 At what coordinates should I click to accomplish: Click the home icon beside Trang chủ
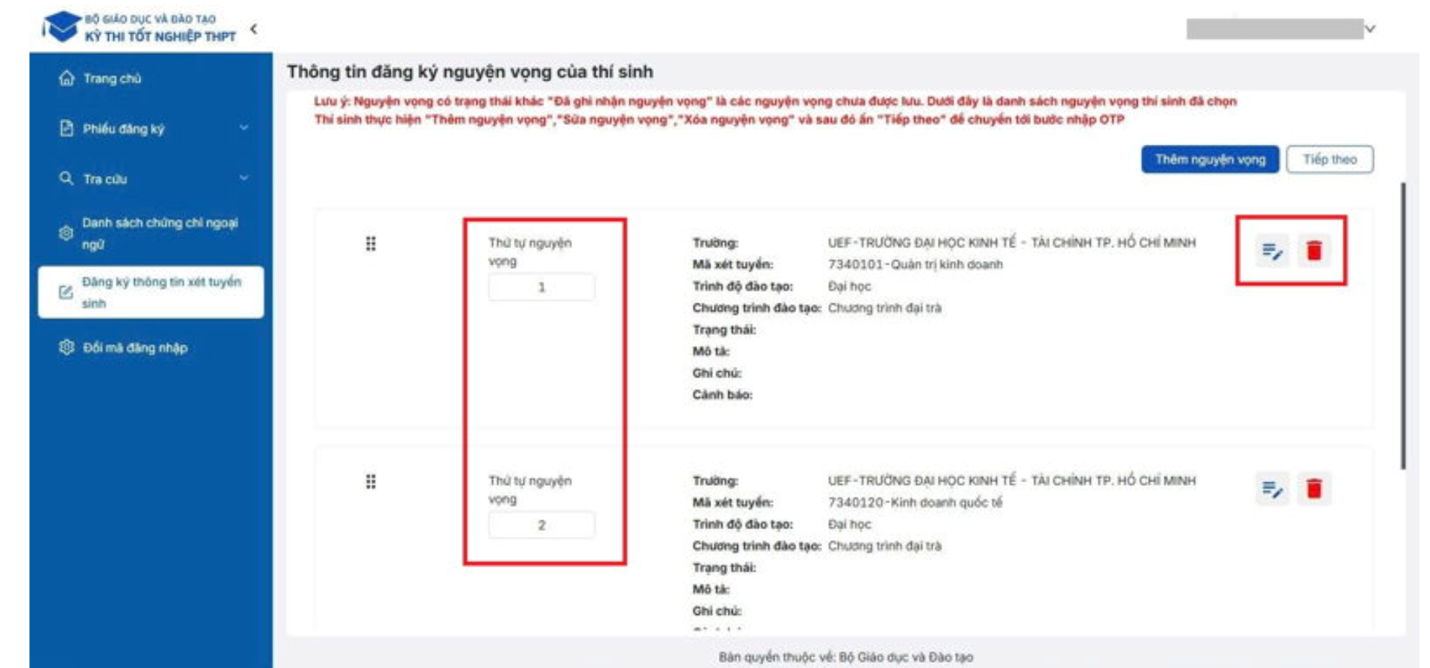67,78
